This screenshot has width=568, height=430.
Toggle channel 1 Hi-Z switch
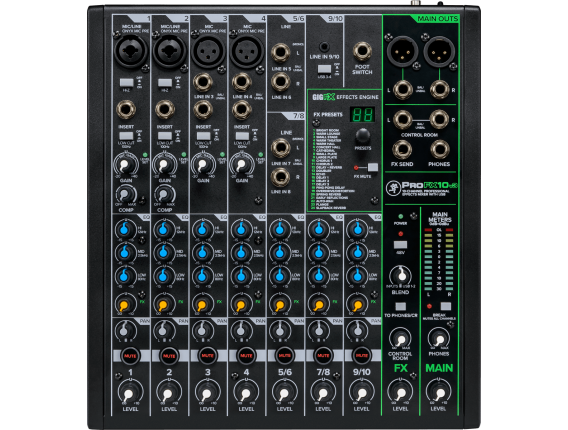tap(126, 83)
